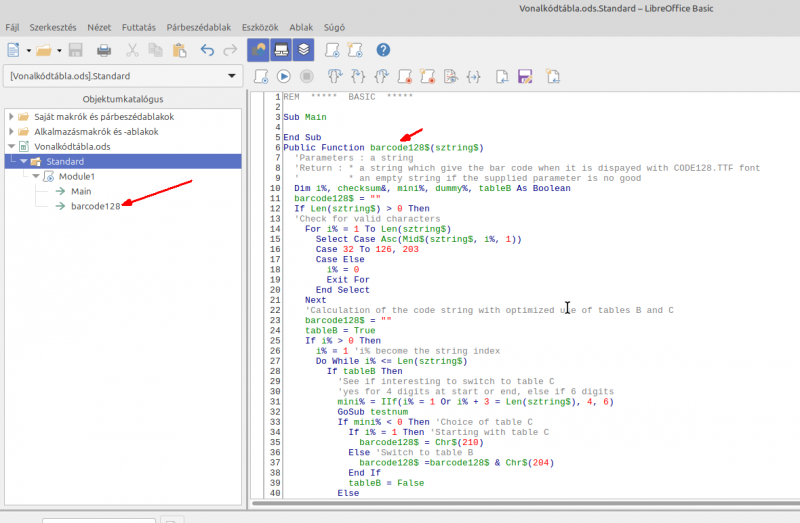The height and width of the screenshot is (523, 800).
Task: Expand Saját makrók és párbeszédablakok node
Action: coord(11,117)
